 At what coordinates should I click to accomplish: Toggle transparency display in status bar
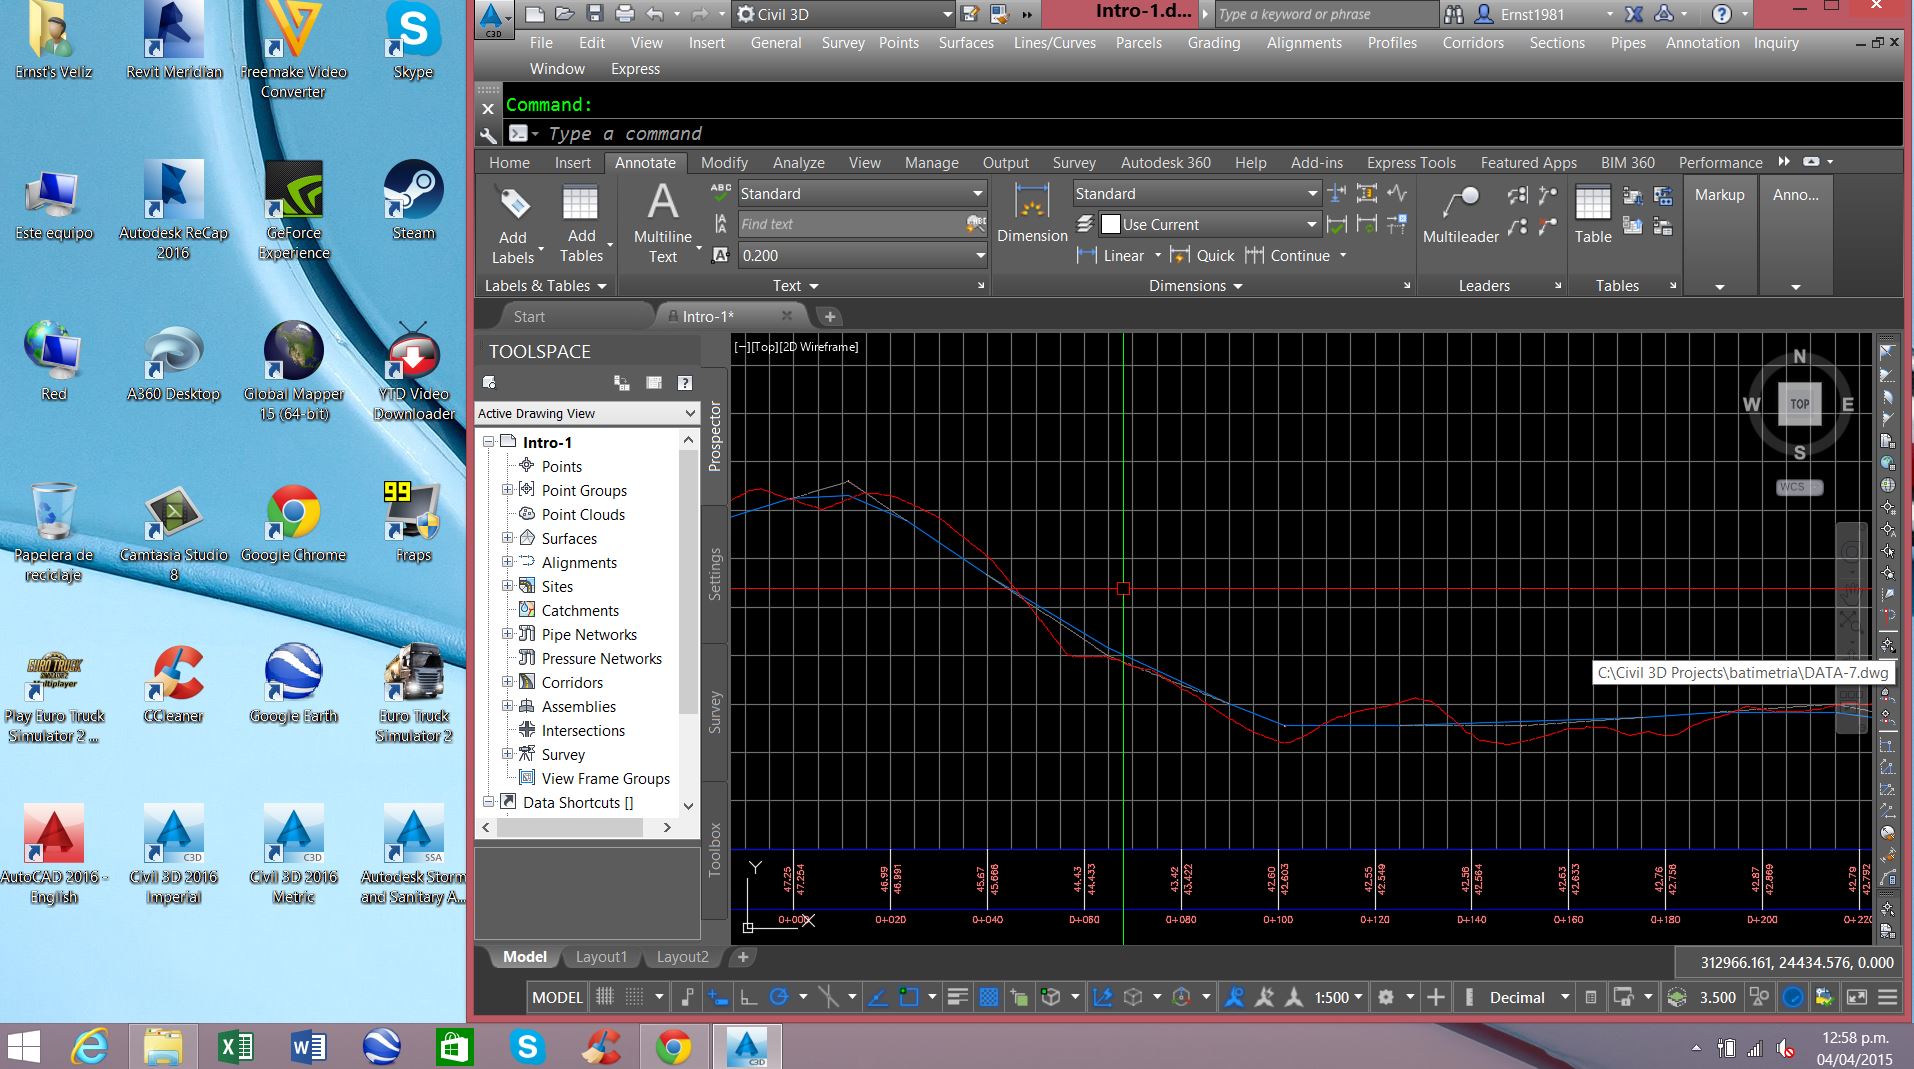click(988, 997)
